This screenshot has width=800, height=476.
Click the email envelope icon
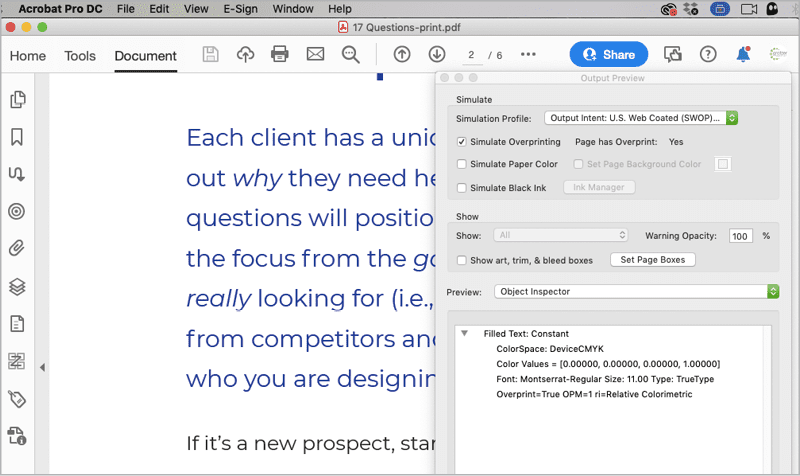tap(315, 55)
